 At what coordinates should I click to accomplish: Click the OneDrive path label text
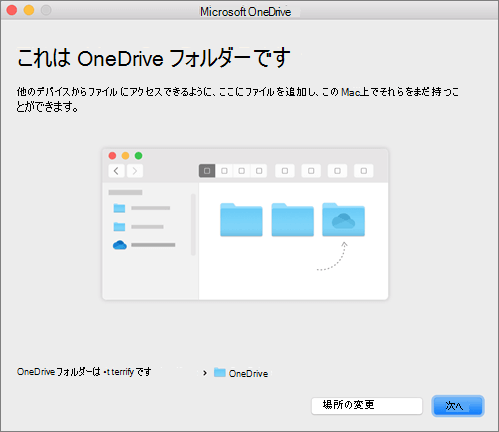pos(248,373)
